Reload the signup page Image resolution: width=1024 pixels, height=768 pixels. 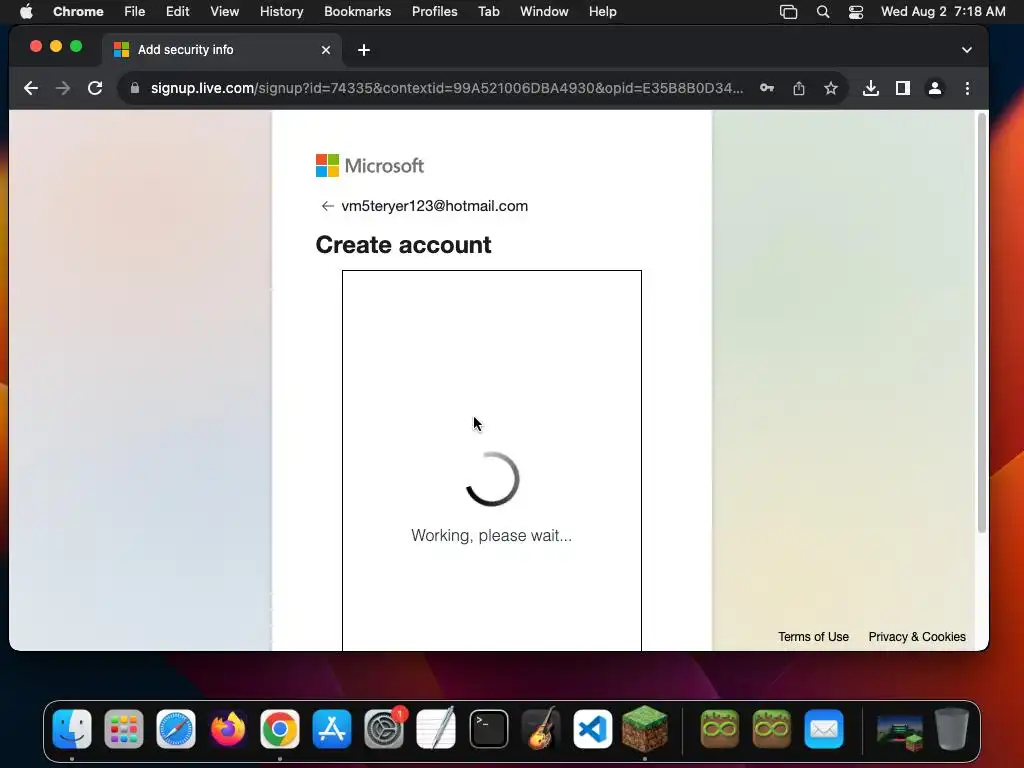click(x=95, y=88)
